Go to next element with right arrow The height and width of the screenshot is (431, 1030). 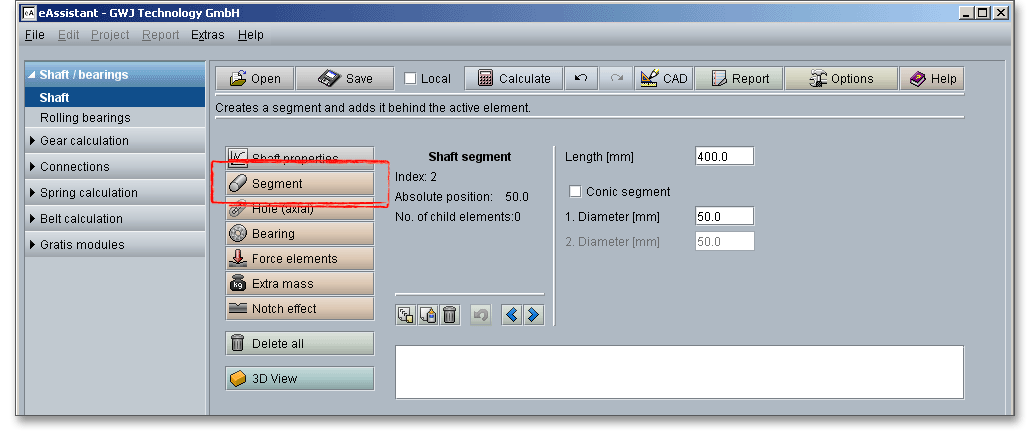coord(533,315)
